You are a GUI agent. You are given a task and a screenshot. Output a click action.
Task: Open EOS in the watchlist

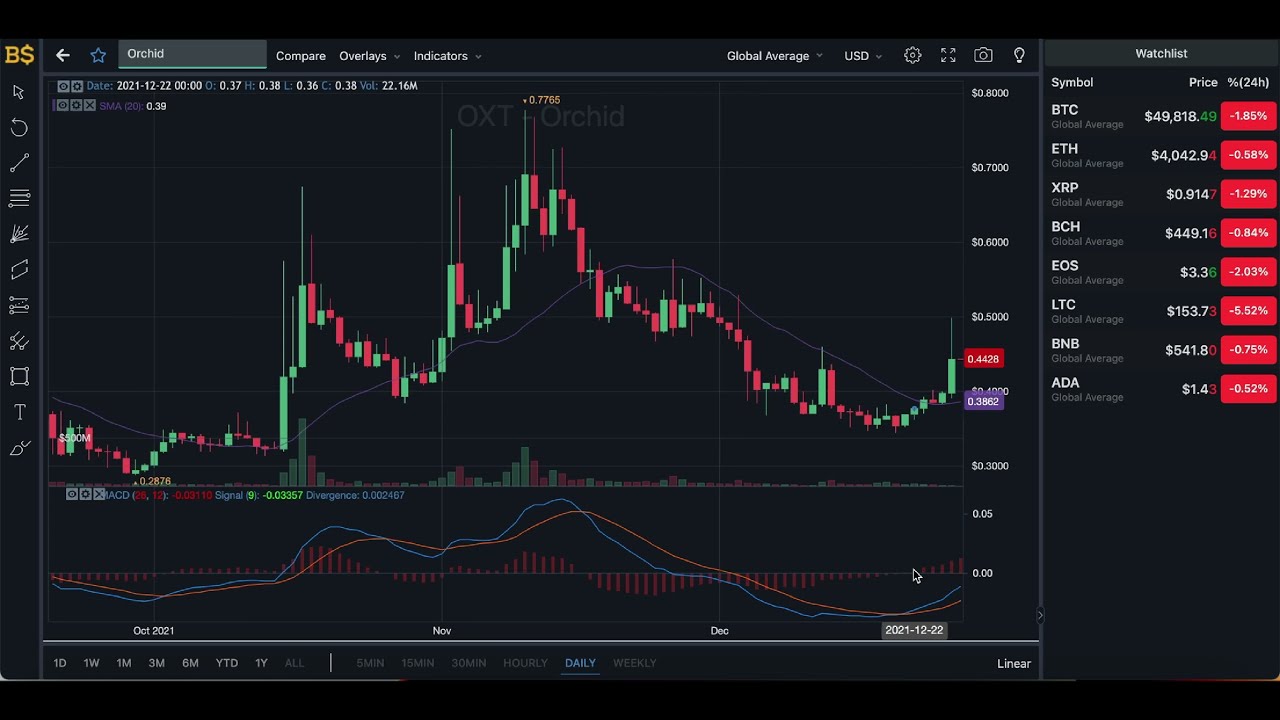1162,272
